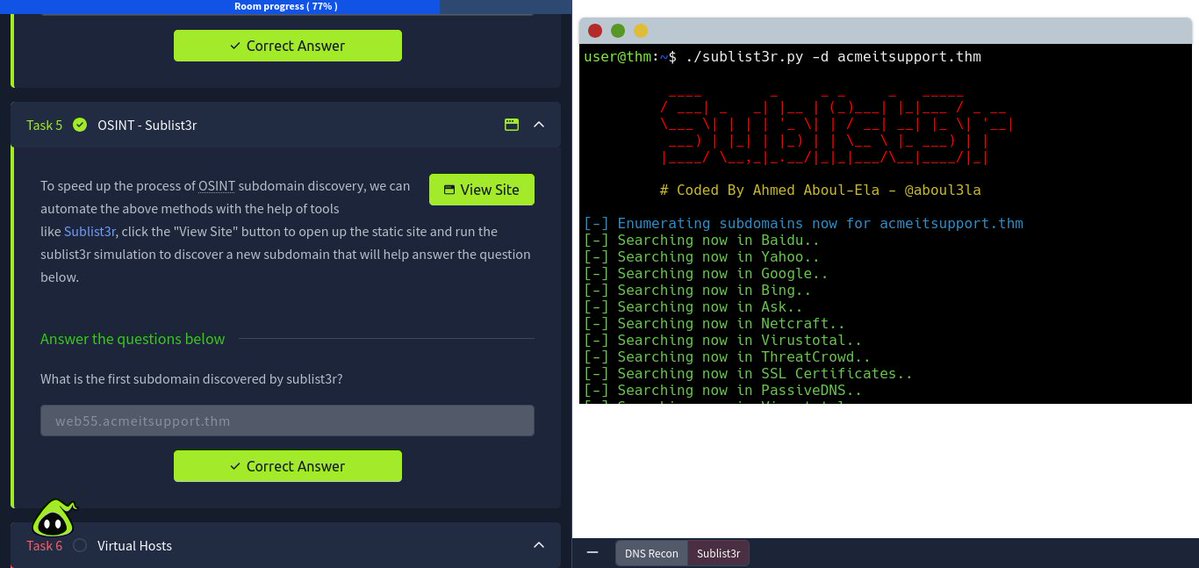Switch to the Sublist3r tab

tap(718, 553)
